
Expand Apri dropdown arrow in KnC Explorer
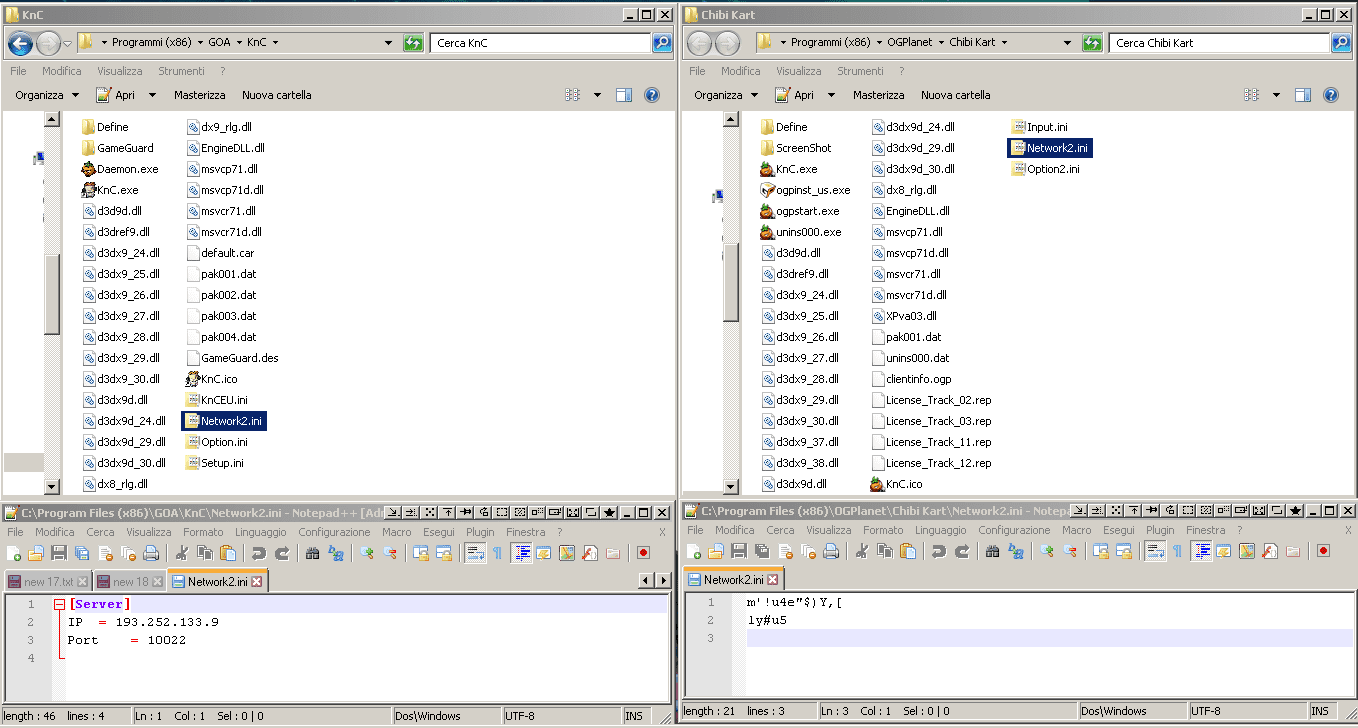152,95
